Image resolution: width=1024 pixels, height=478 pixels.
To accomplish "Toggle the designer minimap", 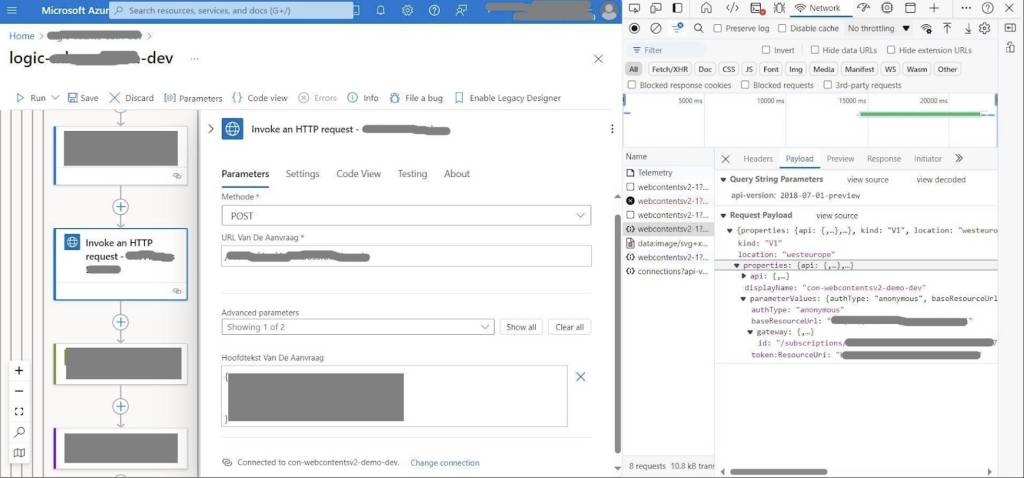I will click(19, 453).
